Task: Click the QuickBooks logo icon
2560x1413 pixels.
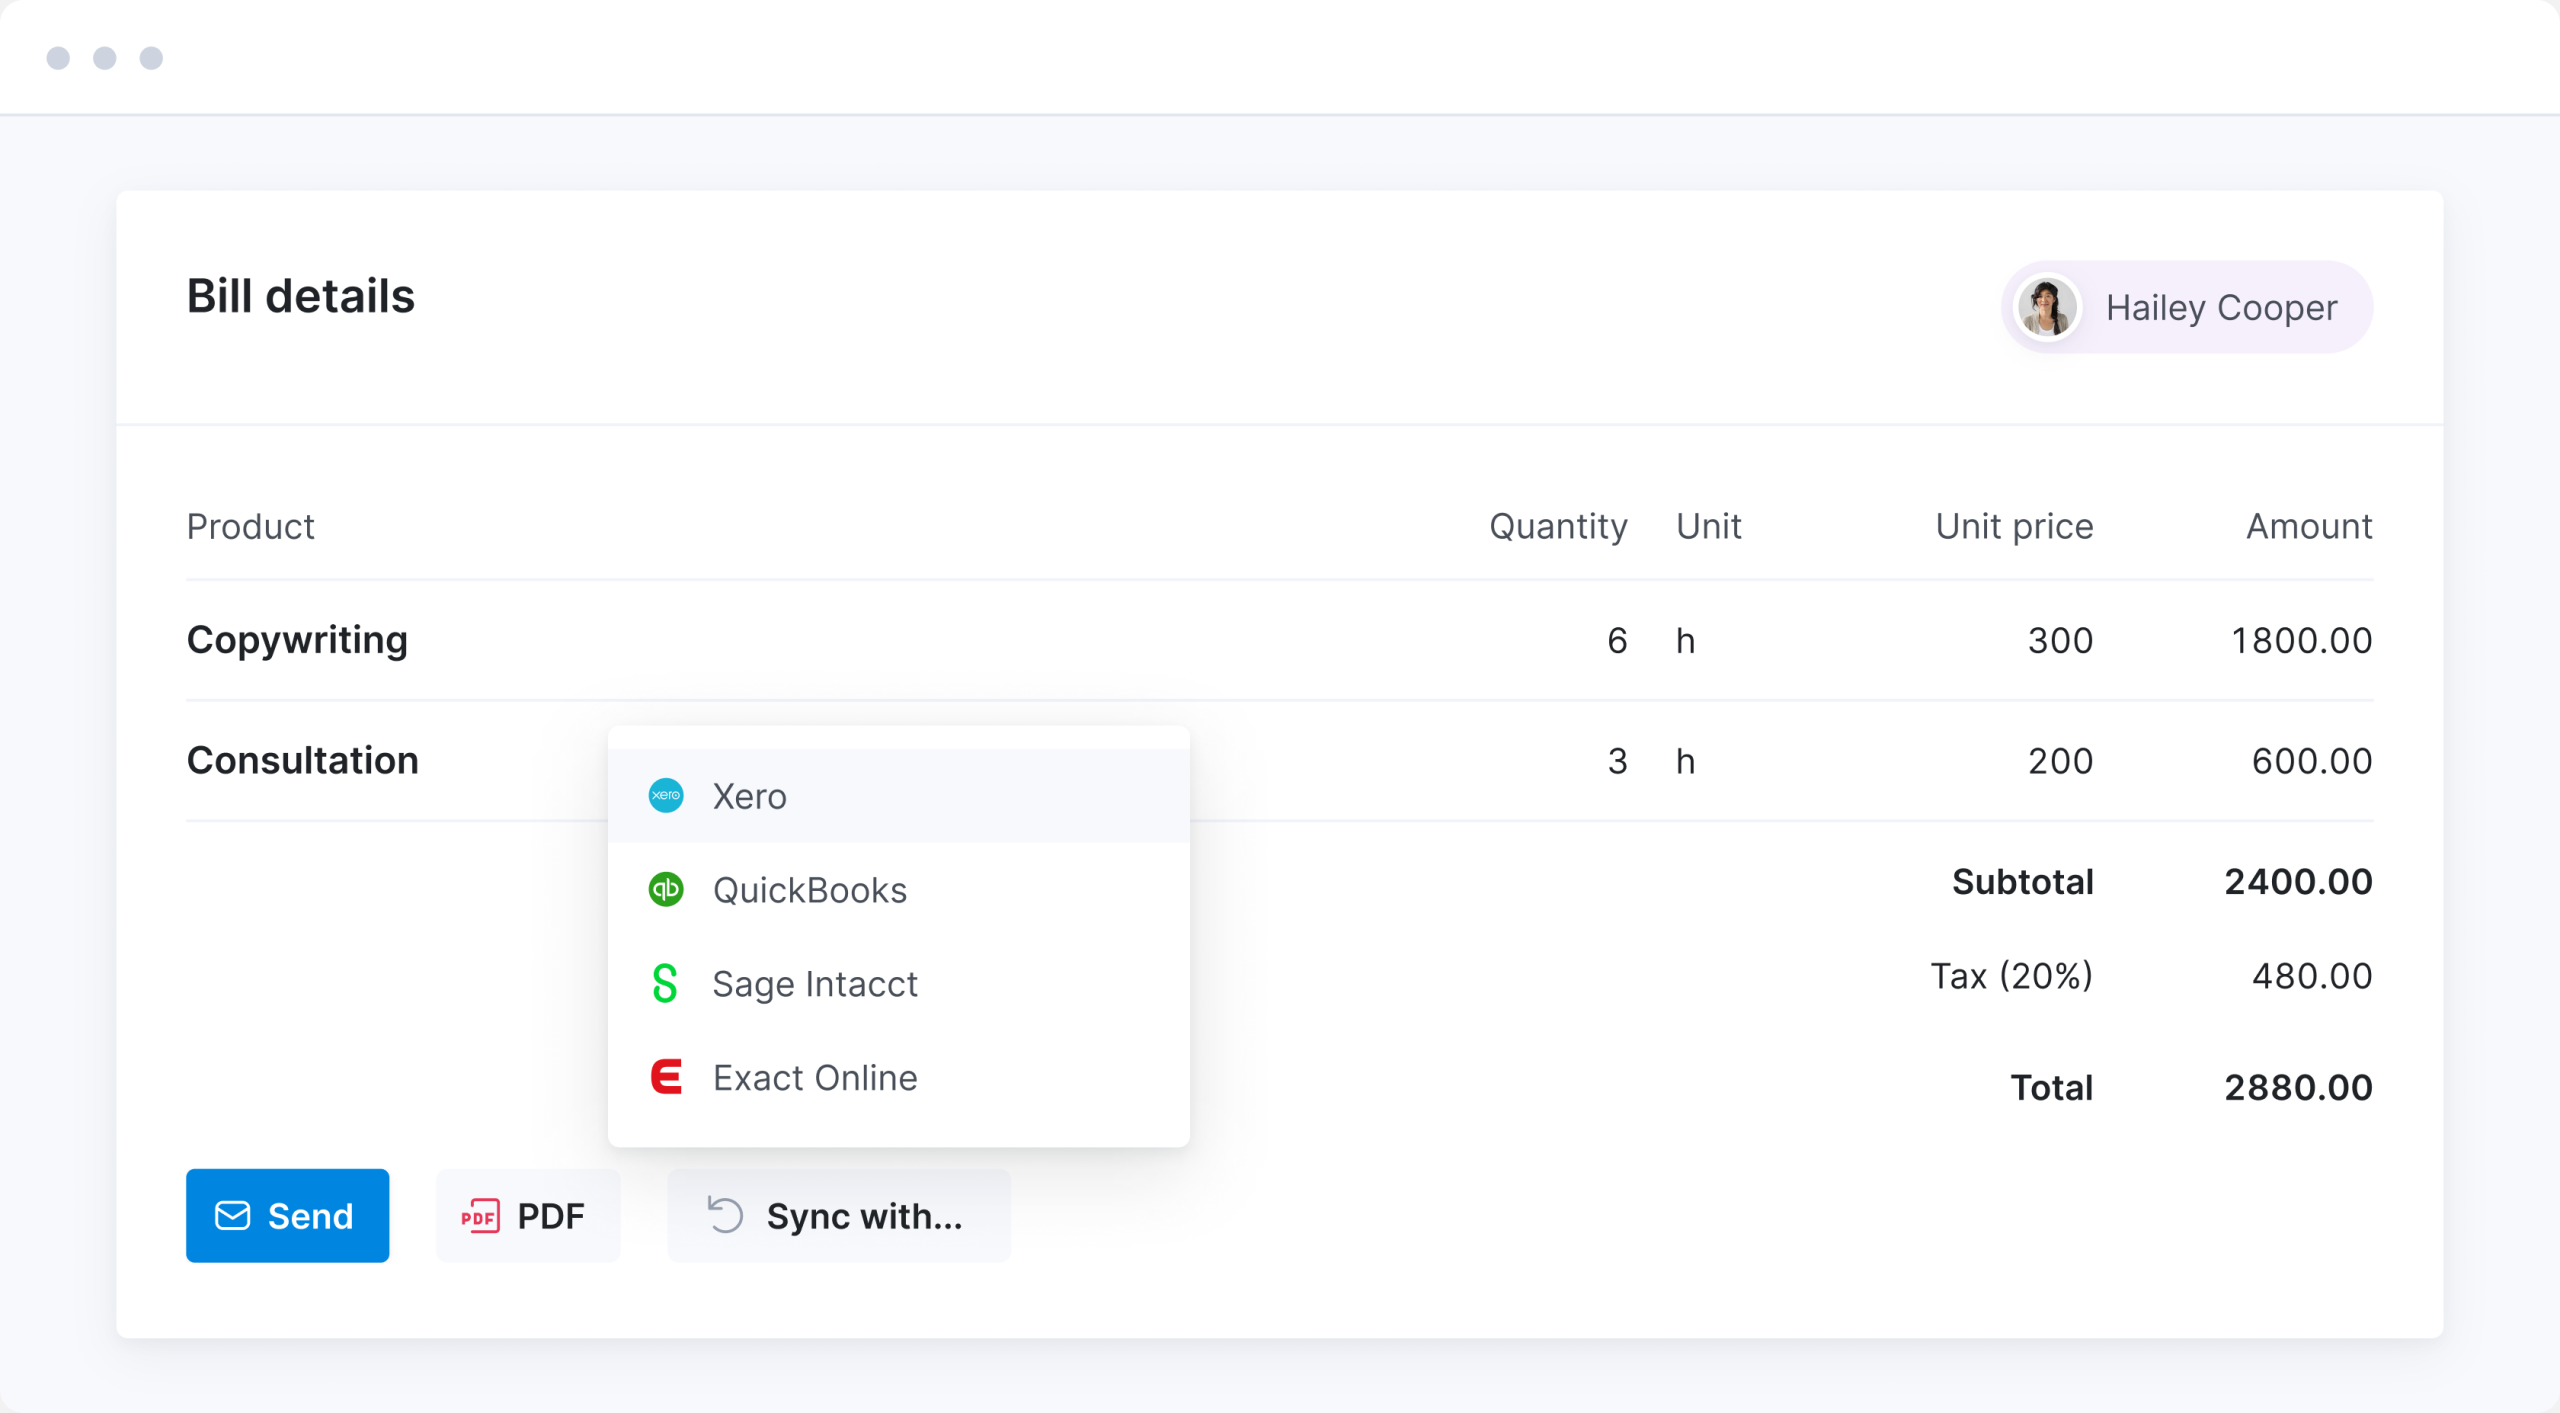Action: (666, 889)
